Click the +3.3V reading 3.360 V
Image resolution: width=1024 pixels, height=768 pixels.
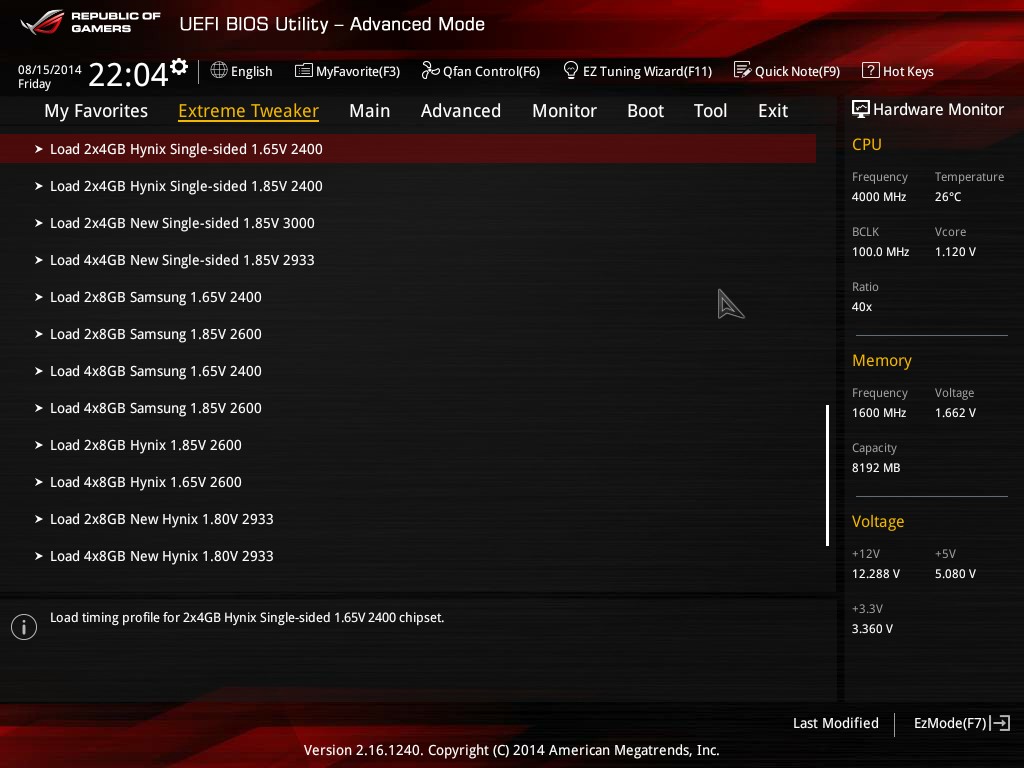[x=872, y=628]
